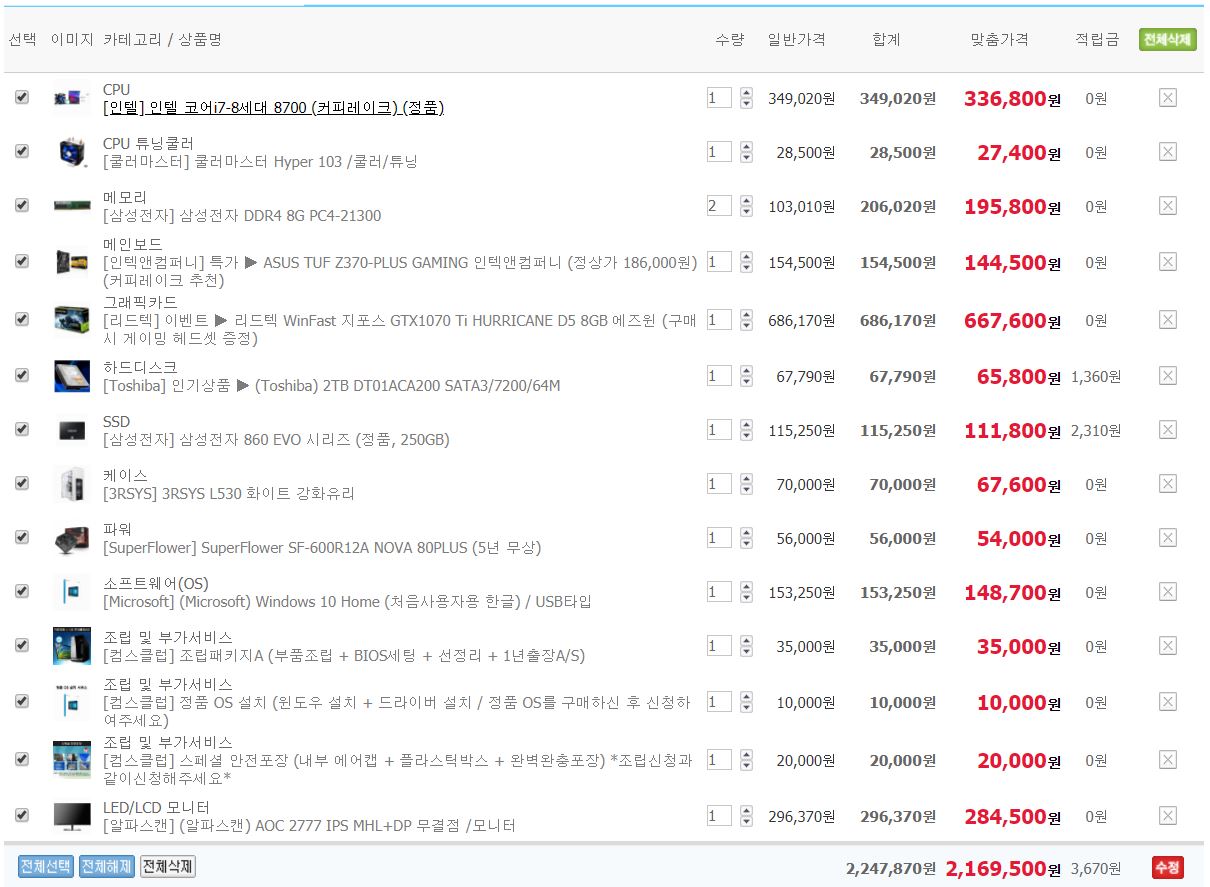Open the AOC monitor thumbnail image
Screen dimensions: 1210x887
tap(72, 816)
